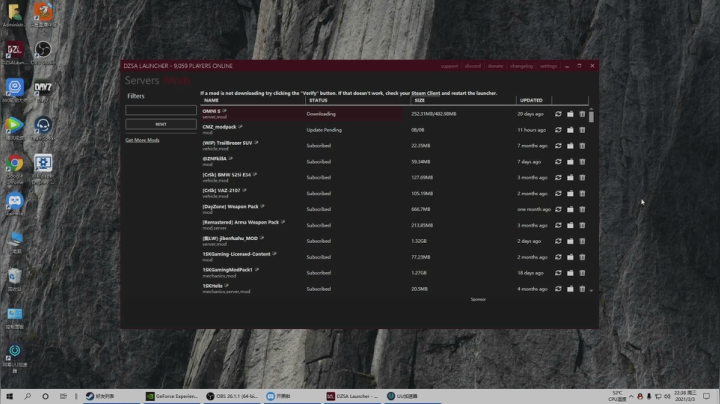Verify 1SKGaming-Licensed-Content mod
The image size is (720, 404).
pos(558,257)
